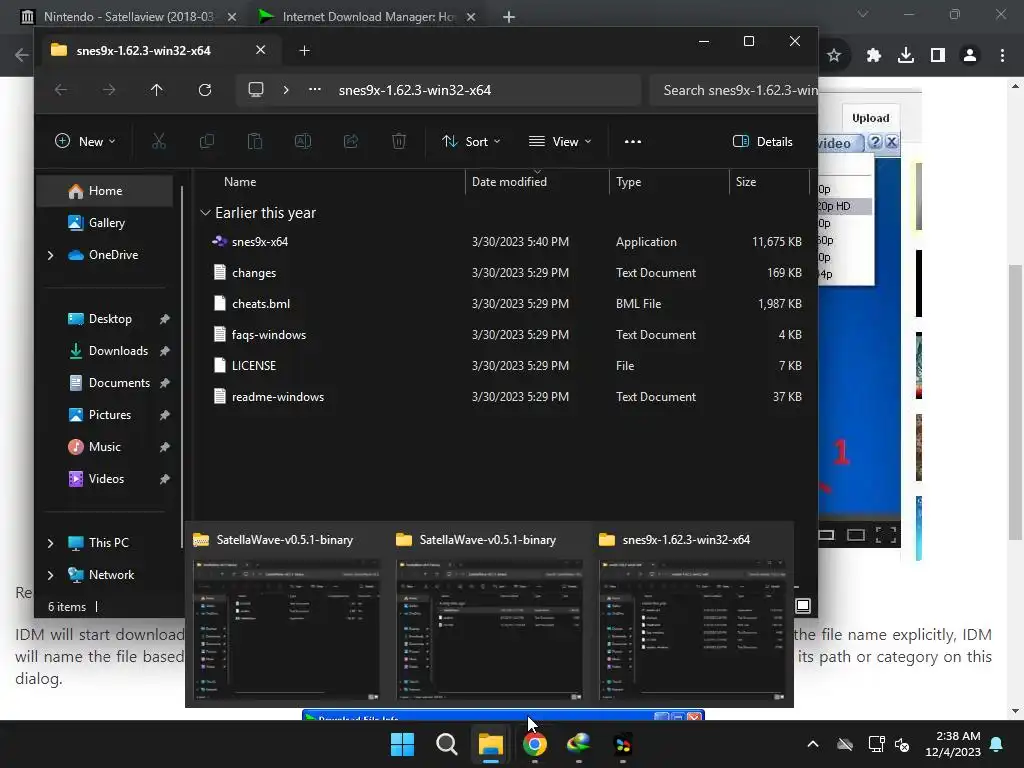Open the Chrome profile avatar
Image resolution: width=1024 pixels, height=768 pixels.
pos(970,56)
